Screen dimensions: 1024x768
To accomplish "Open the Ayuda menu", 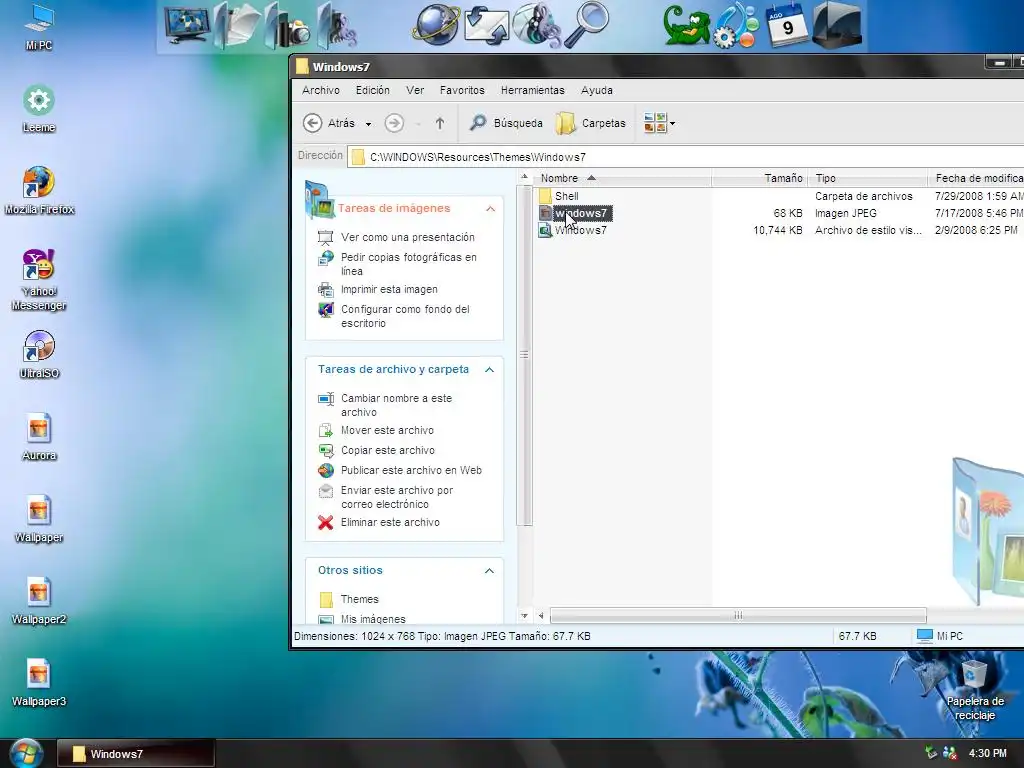I will [x=597, y=90].
